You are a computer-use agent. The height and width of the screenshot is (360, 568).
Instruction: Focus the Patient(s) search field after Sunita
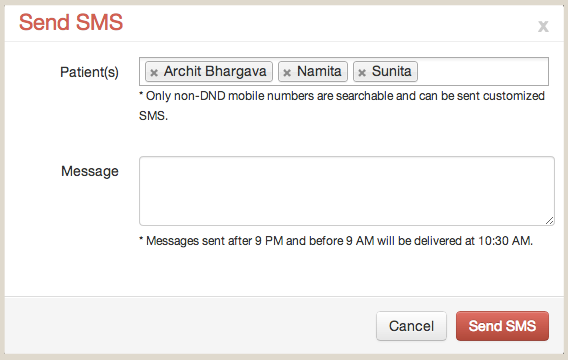[482, 71]
